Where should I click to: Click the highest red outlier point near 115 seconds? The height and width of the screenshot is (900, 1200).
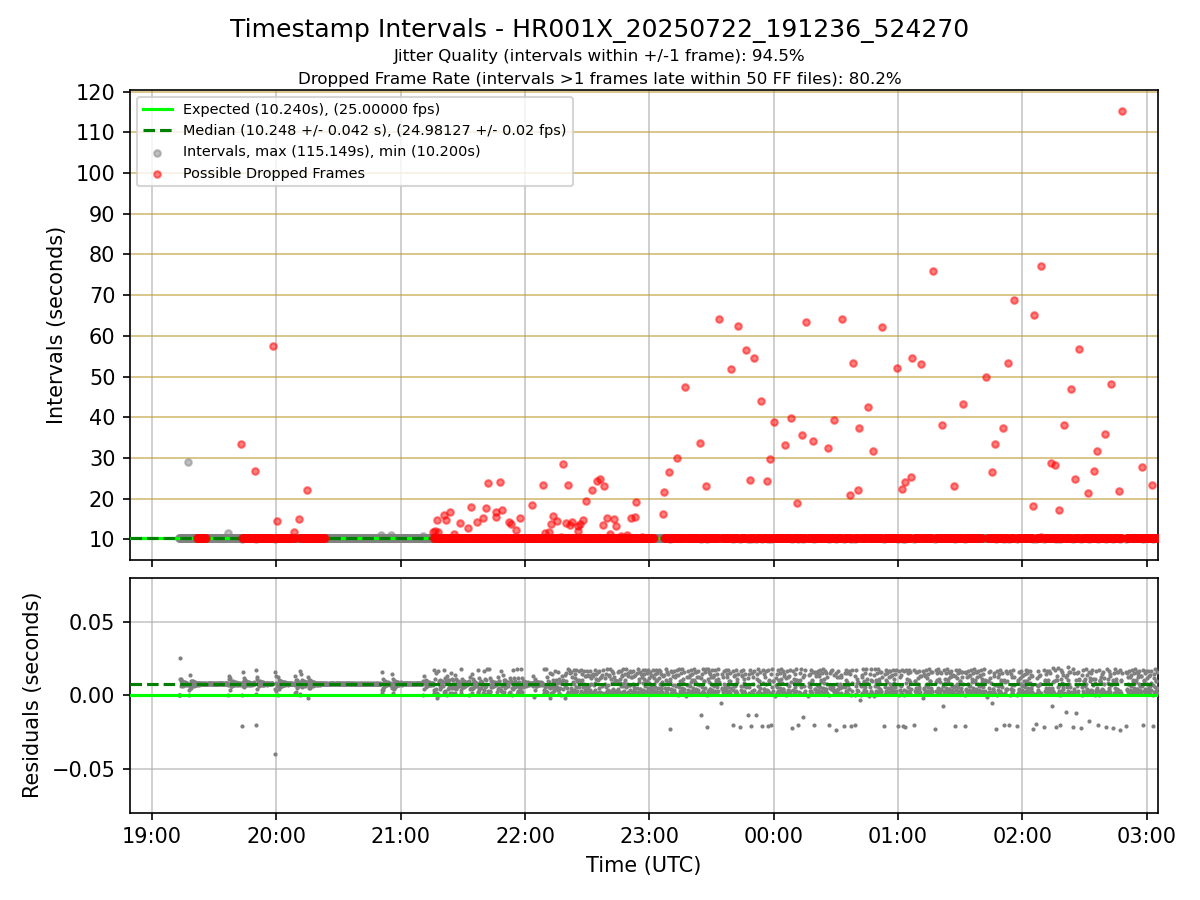(x=1122, y=112)
